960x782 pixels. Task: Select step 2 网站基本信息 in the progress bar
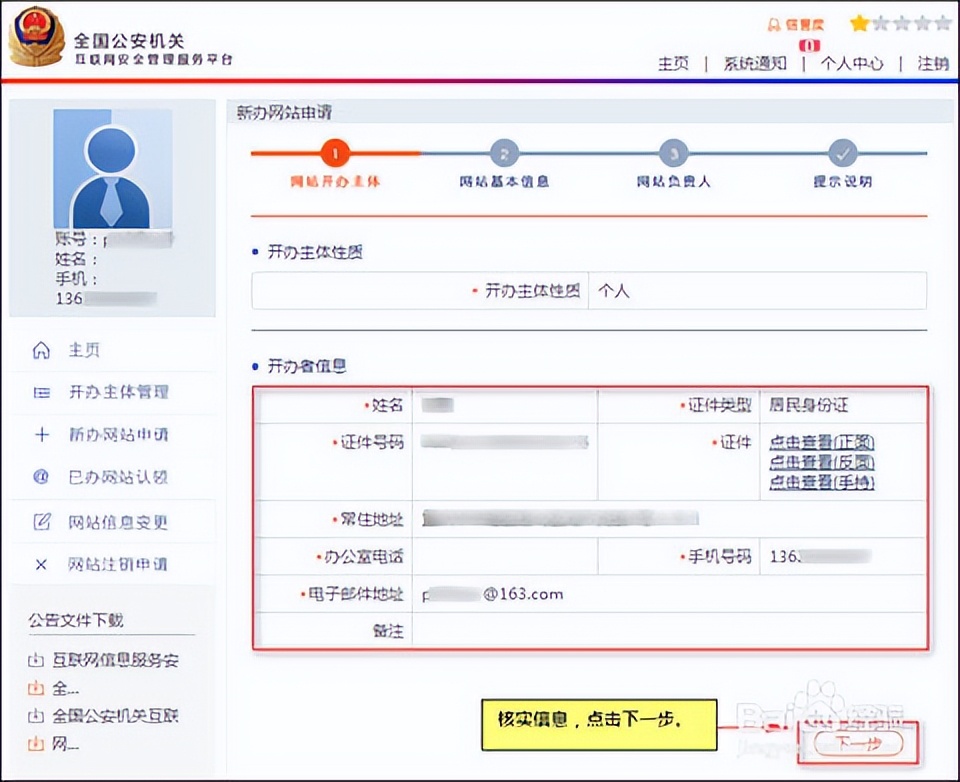pyautogui.click(x=504, y=154)
